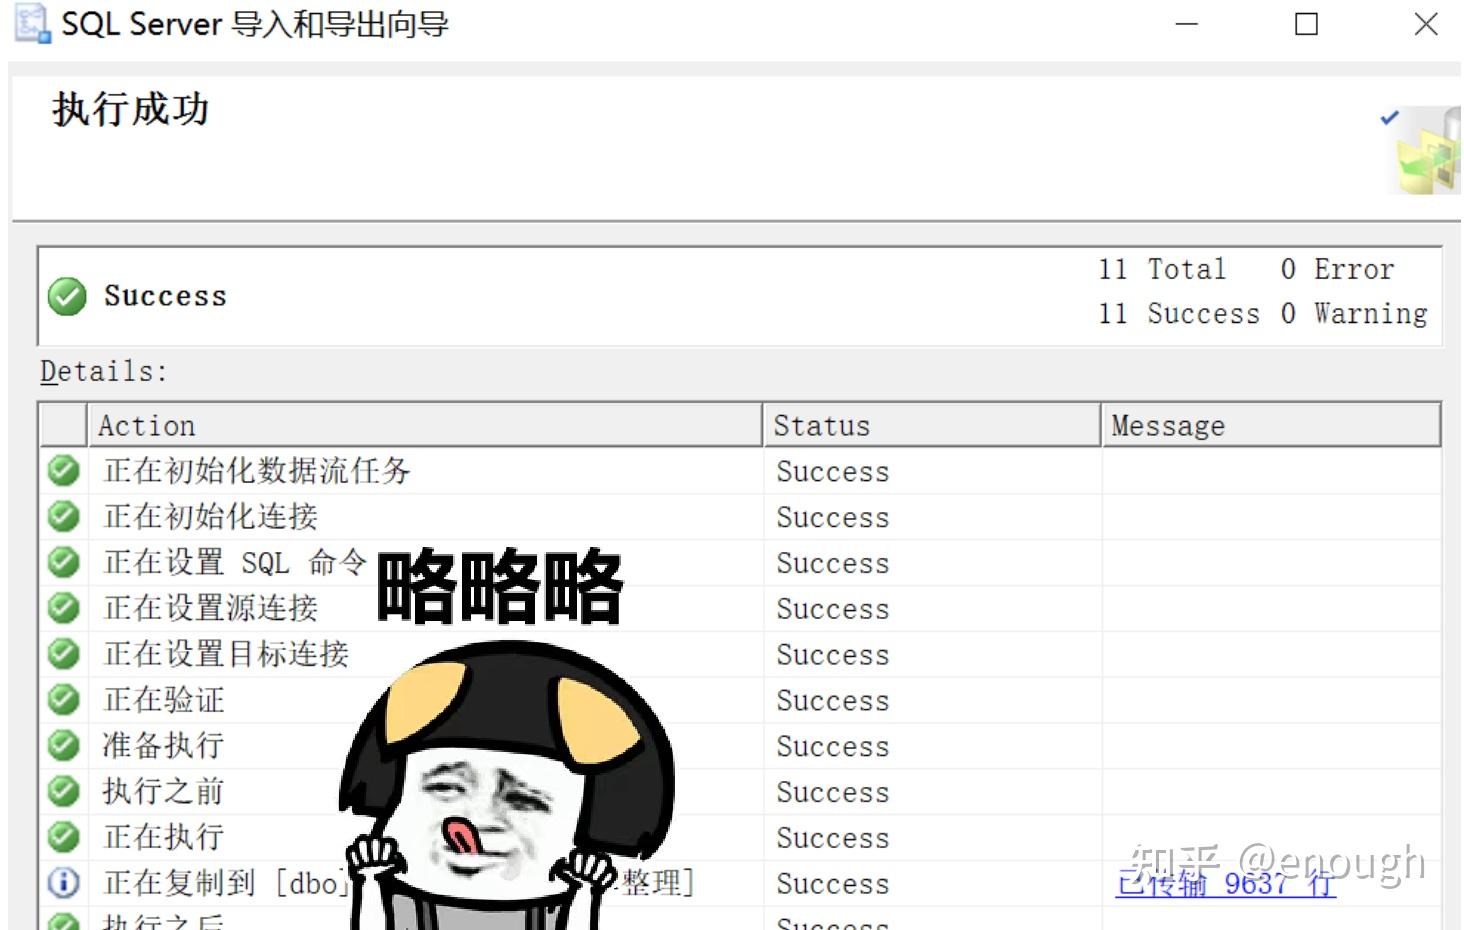Click green check icon for 执行之前 row
Screen dimensions: 1464x930
[63, 791]
